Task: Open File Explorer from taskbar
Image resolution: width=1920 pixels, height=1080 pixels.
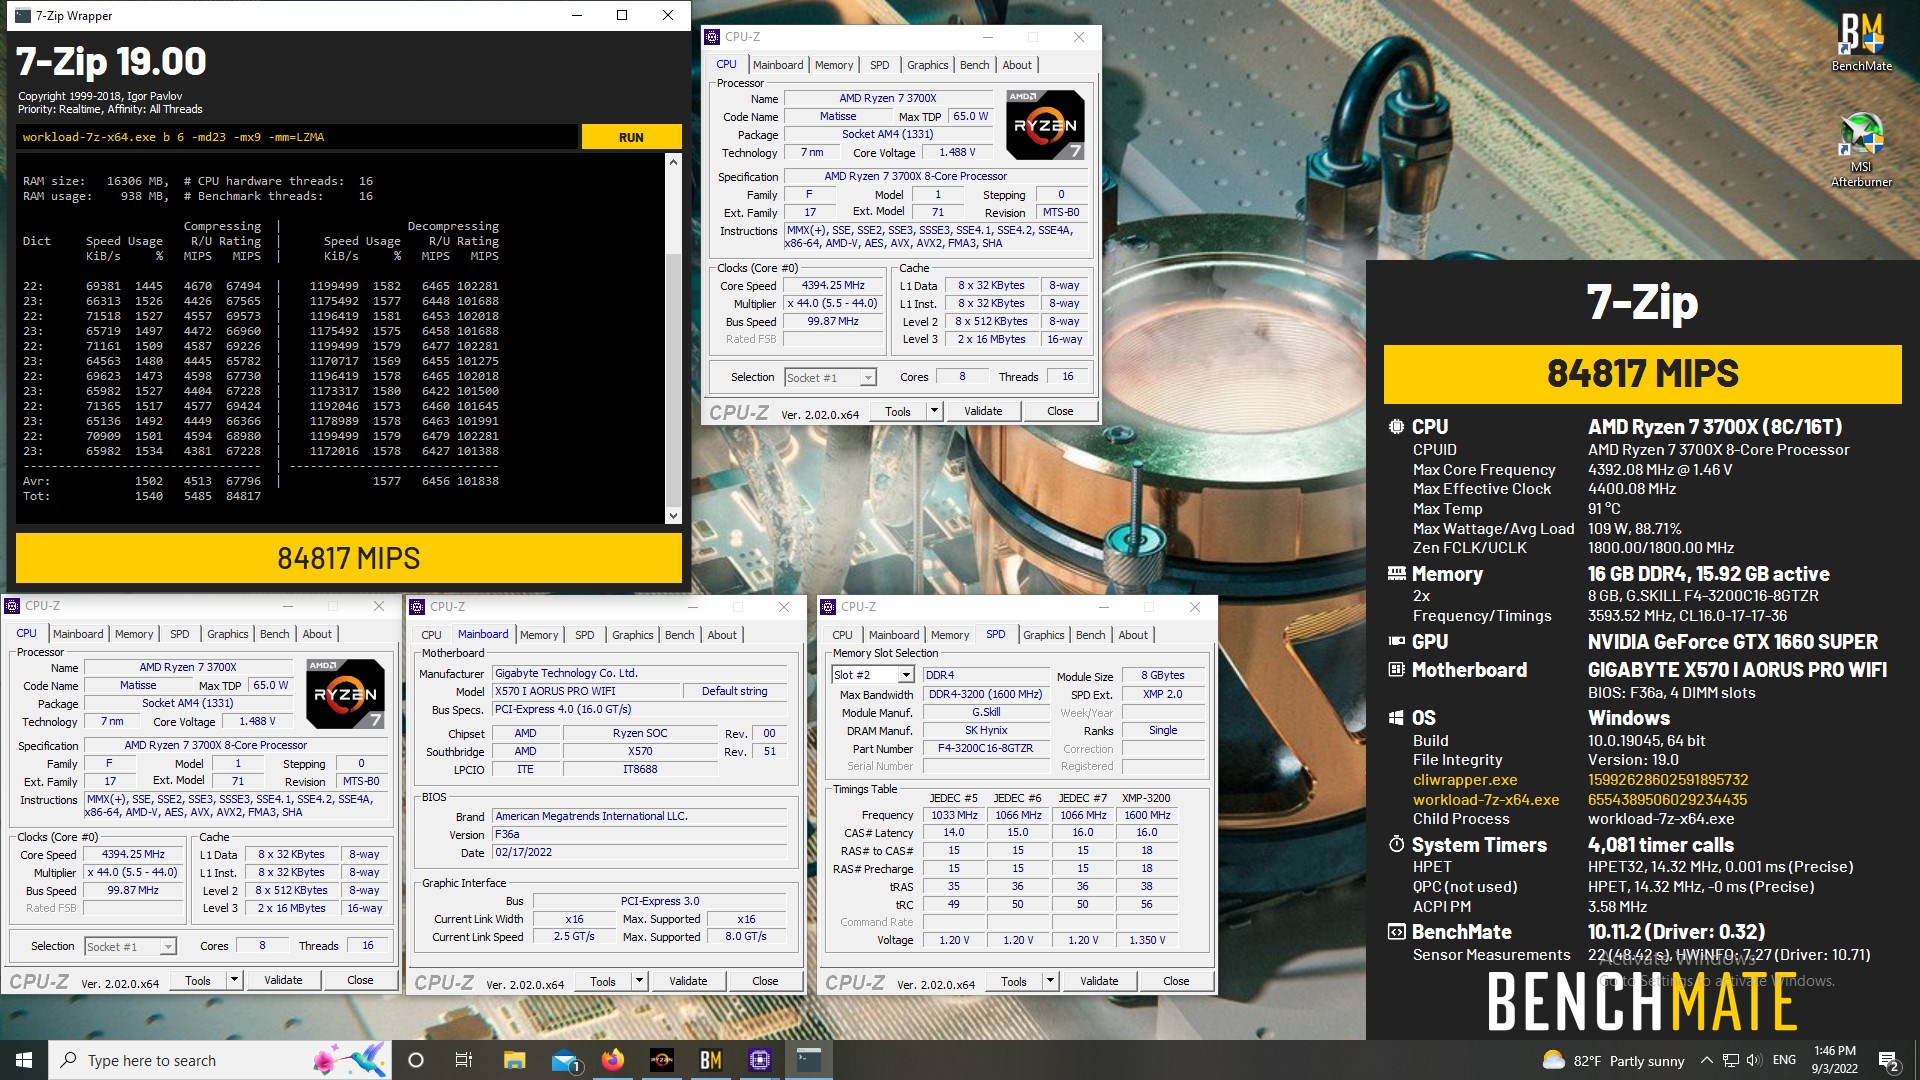Action: pyautogui.click(x=514, y=1060)
